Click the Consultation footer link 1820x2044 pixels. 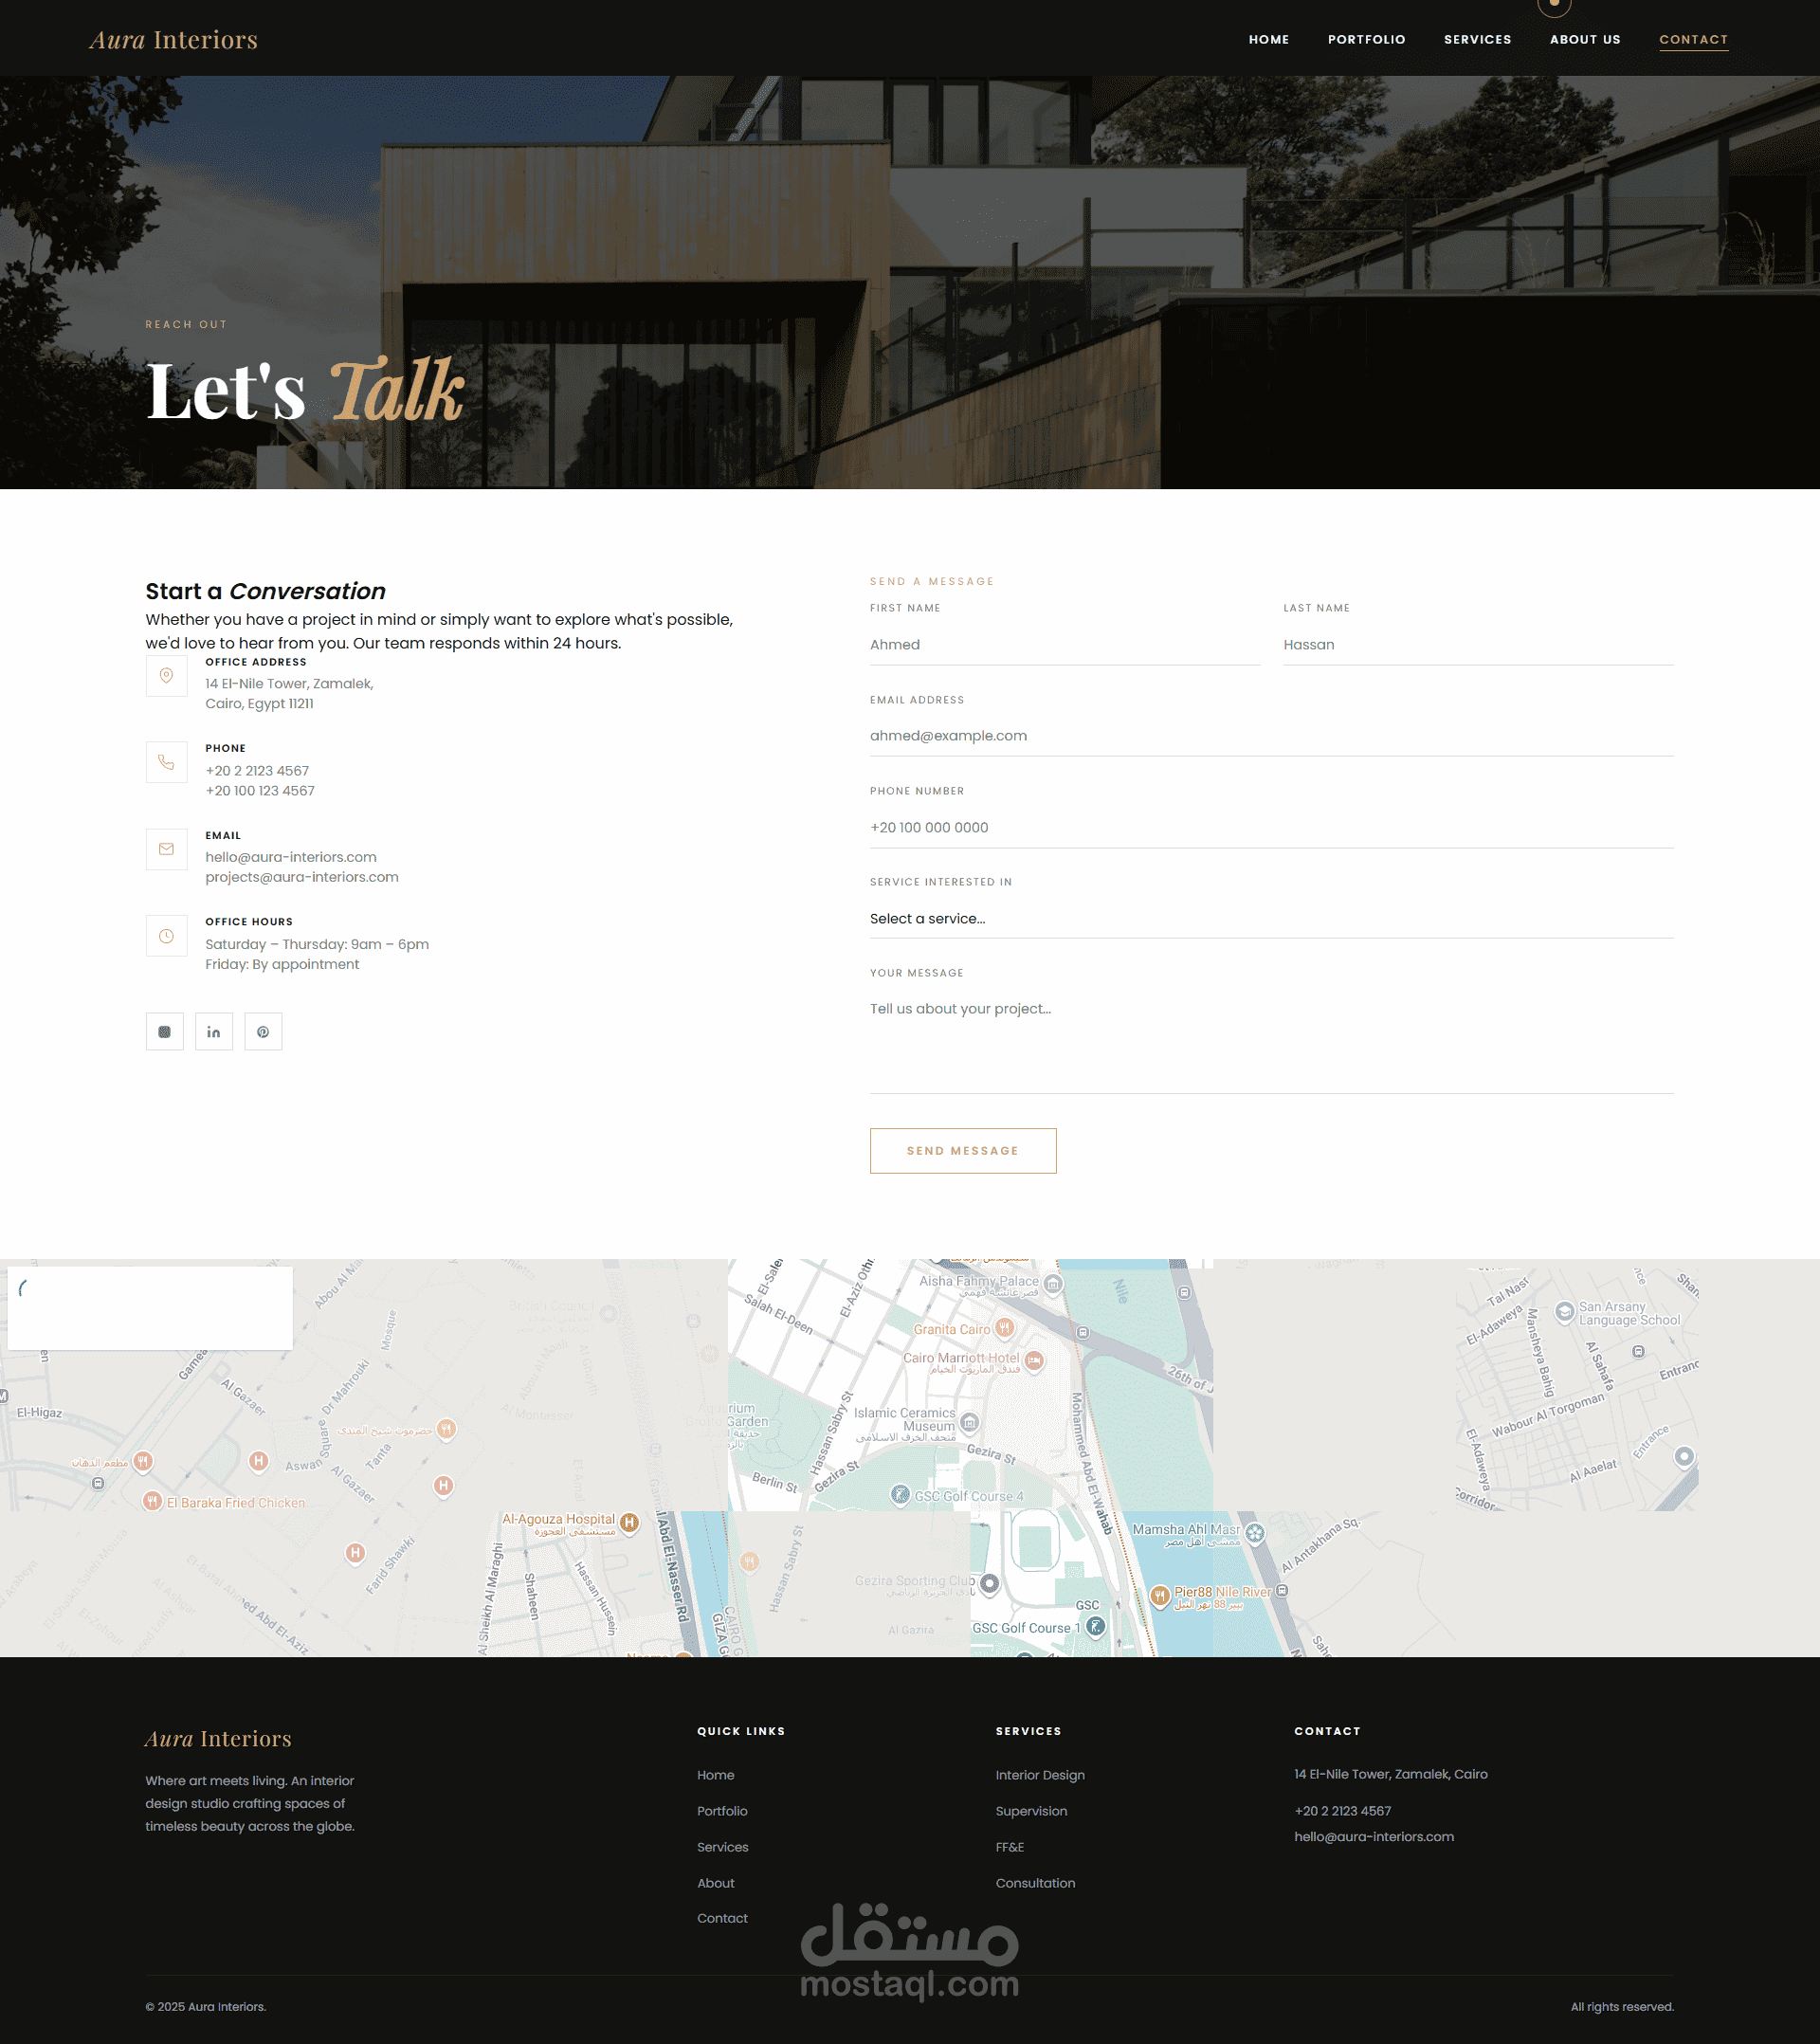pyautogui.click(x=1035, y=1883)
